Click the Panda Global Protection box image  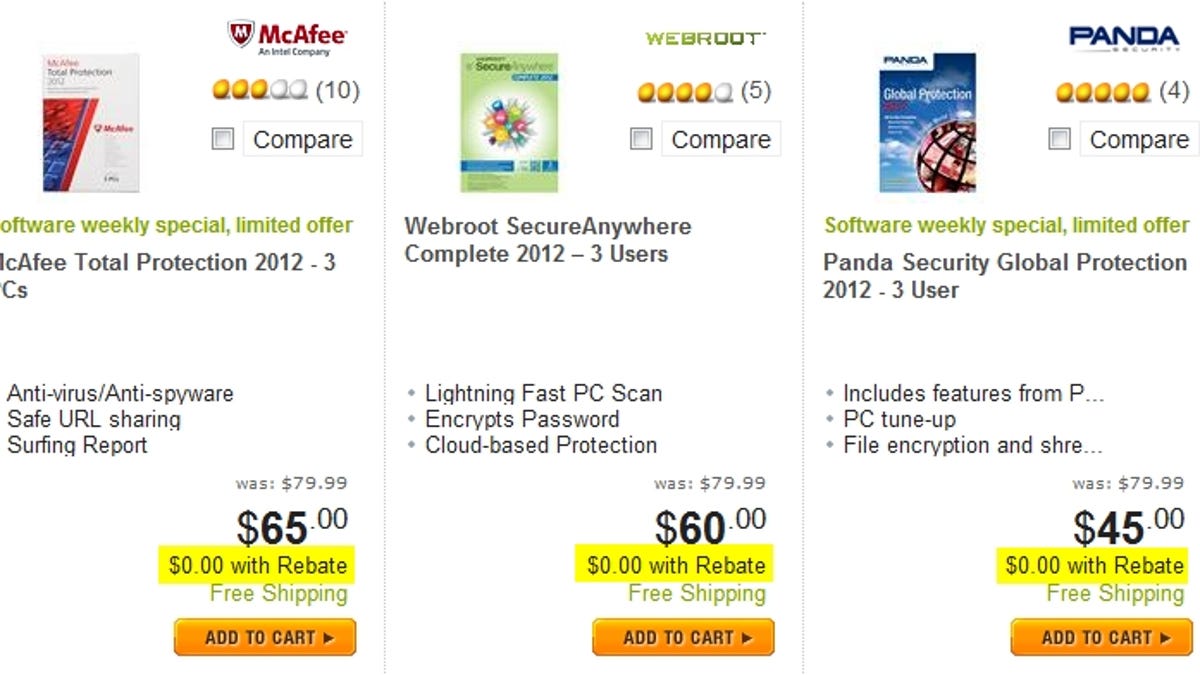point(926,122)
